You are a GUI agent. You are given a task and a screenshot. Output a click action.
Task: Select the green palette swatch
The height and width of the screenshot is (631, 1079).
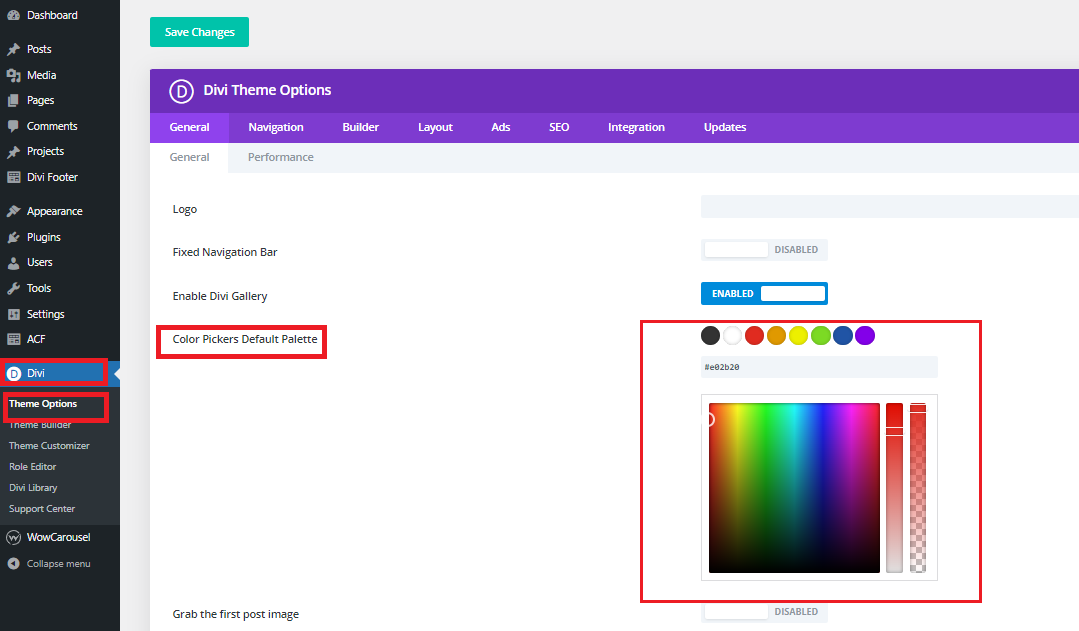[x=820, y=336]
